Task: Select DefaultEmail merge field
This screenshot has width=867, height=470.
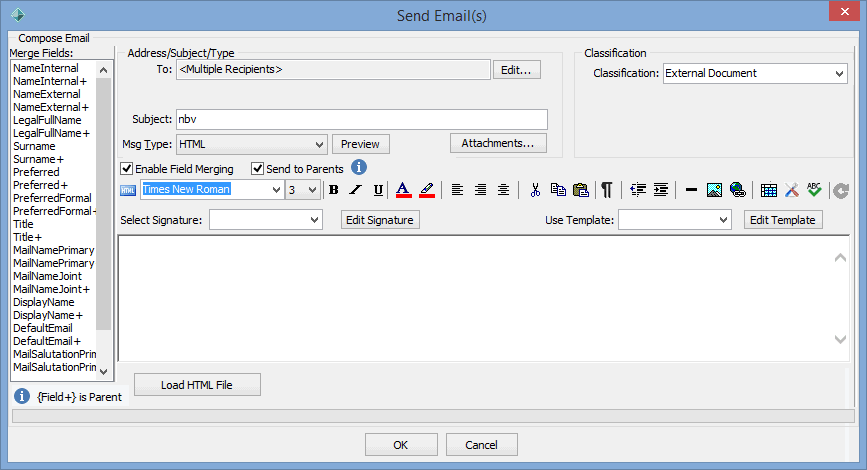Action: (x=43, y=328)
